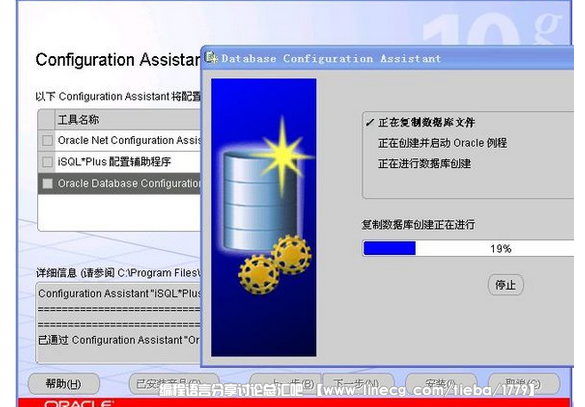Open help with the 帮助(H) button
Viewport: 585px width, 407px height.
pos(64,383)
